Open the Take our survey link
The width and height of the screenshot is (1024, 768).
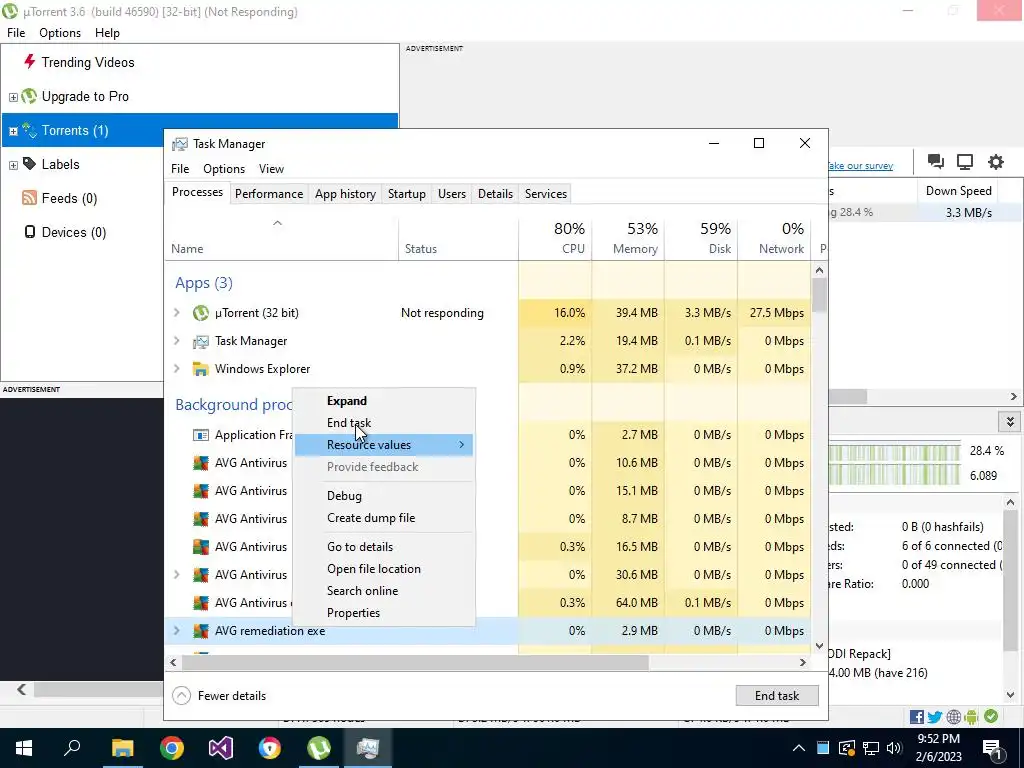click(860, 166)
